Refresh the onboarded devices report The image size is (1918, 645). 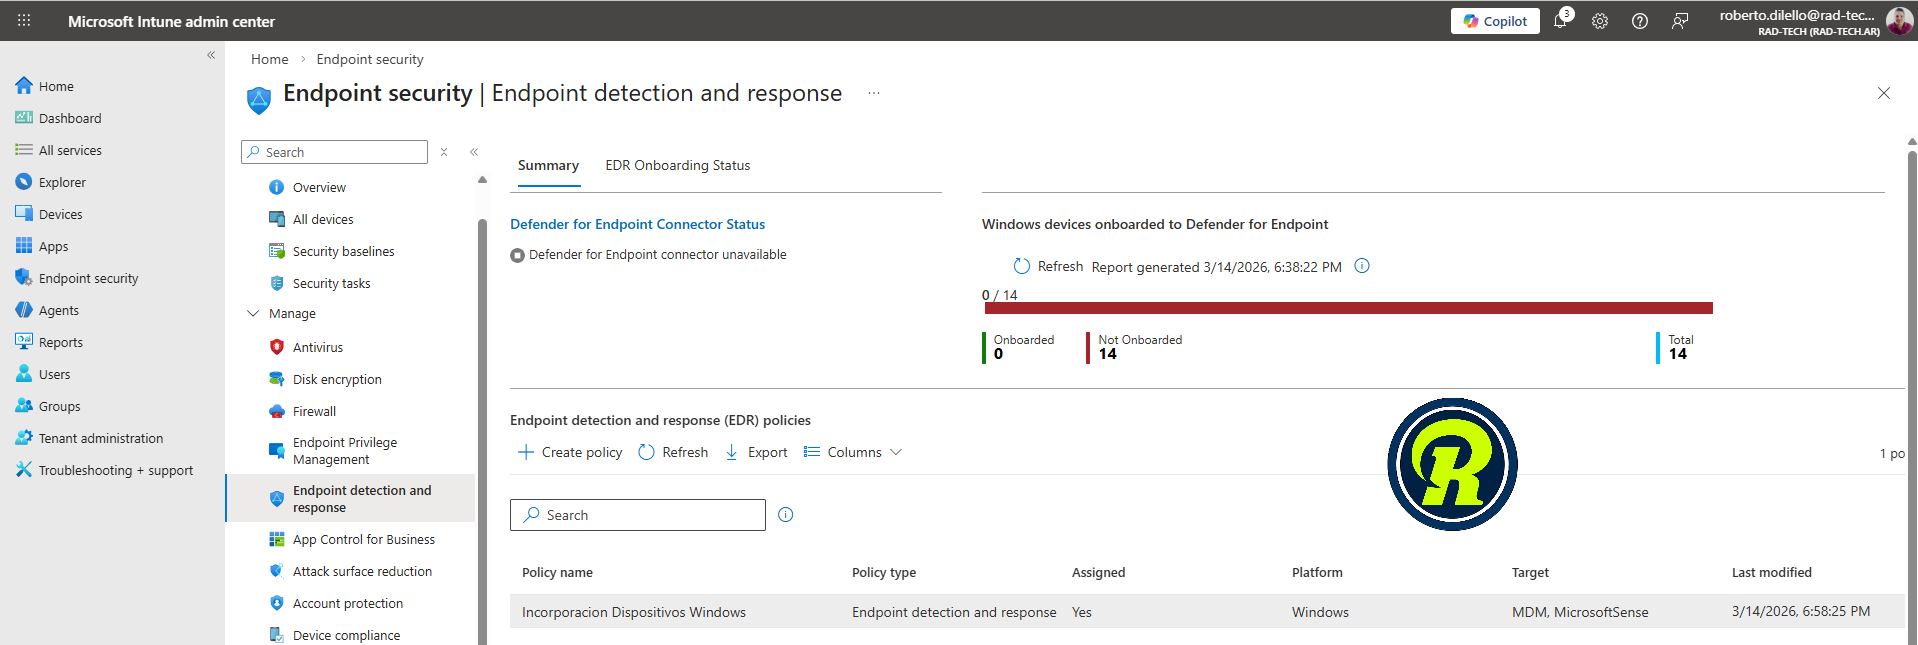click(x=1048, y=266)
